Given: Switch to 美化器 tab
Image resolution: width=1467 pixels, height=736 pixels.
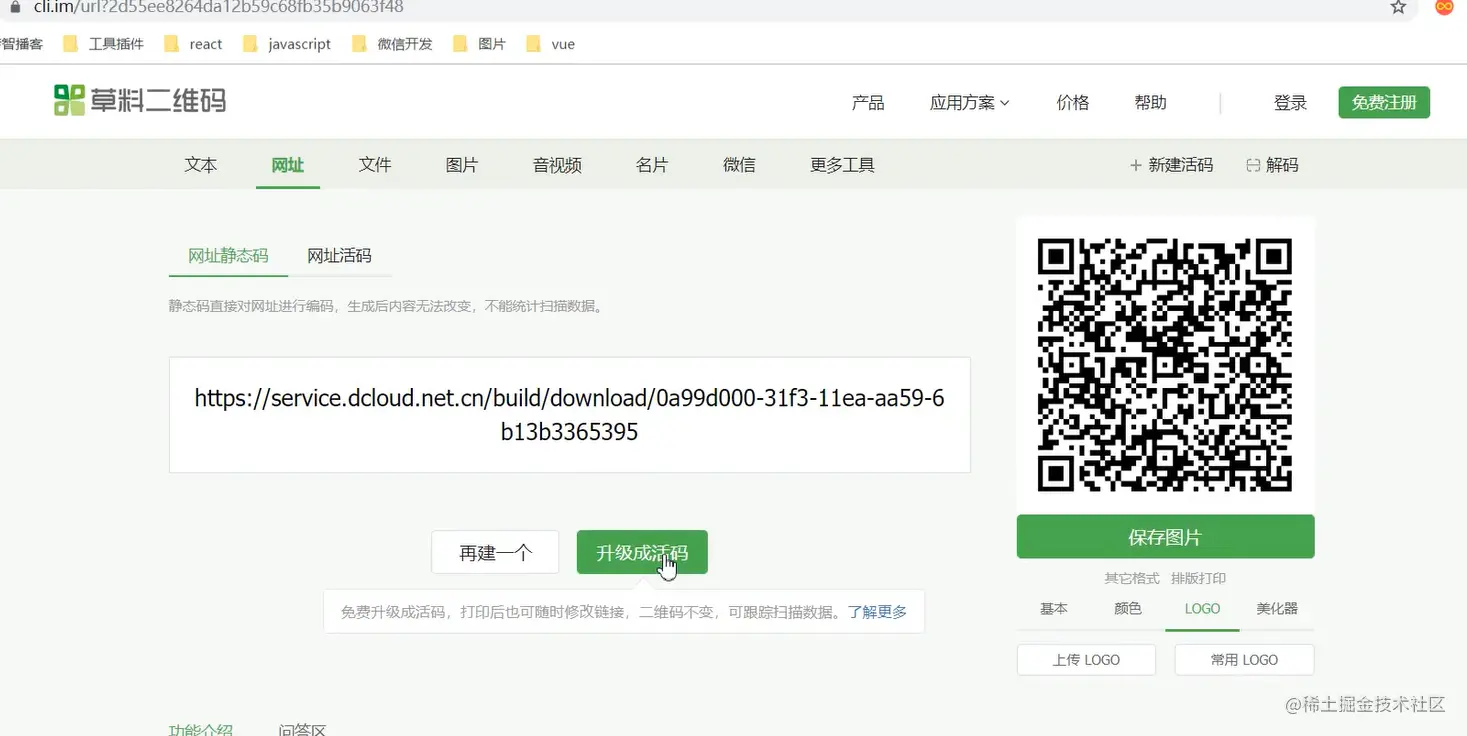Looking at the screenshot, I should tap(1277, 608).
